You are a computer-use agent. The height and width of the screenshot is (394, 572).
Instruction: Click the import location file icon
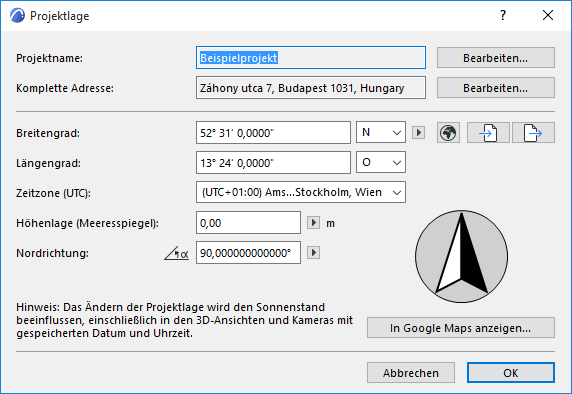tap(488, 132)
